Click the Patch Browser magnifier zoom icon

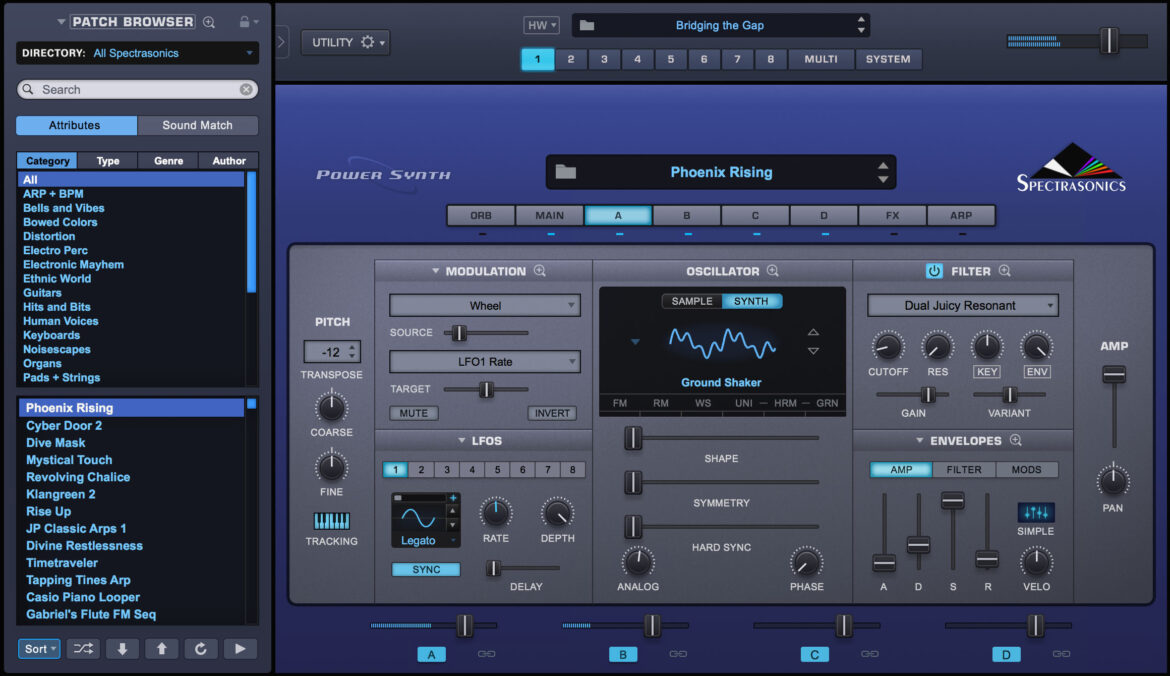pyautogui.click(x=209, y=22)
